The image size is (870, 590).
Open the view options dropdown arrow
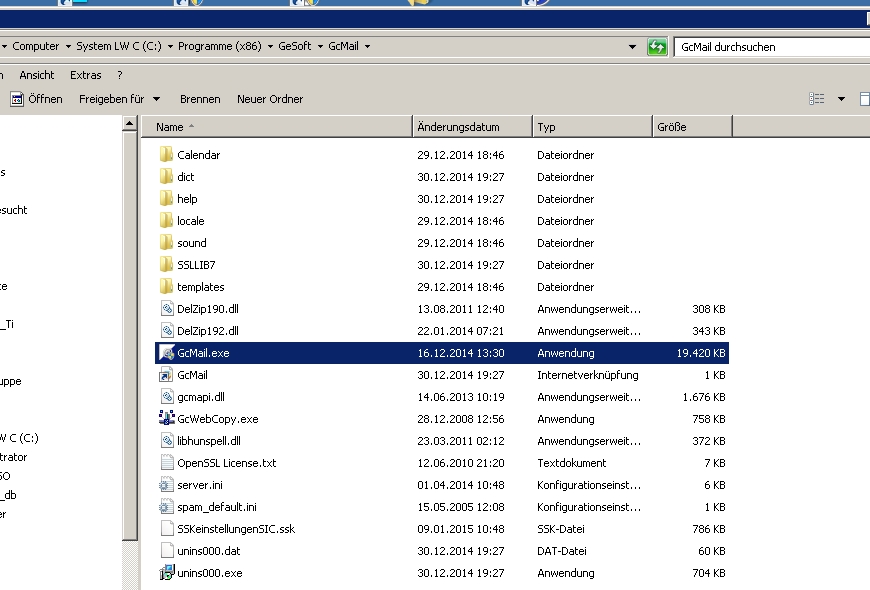[841, 99]
